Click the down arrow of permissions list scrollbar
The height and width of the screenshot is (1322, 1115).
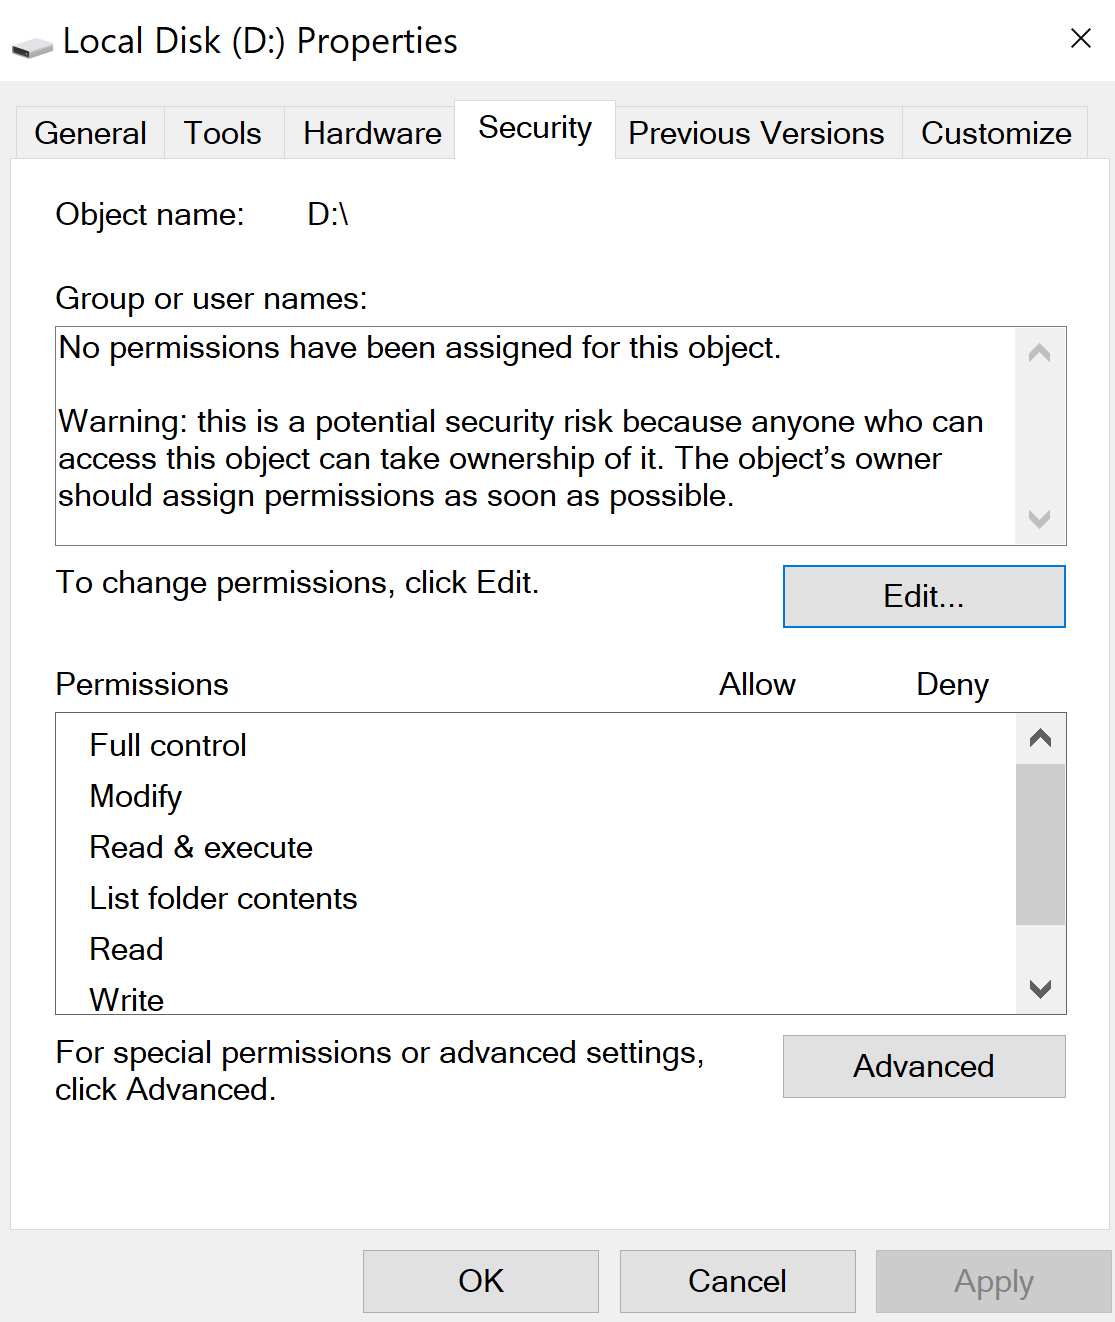click(1040, 989)
